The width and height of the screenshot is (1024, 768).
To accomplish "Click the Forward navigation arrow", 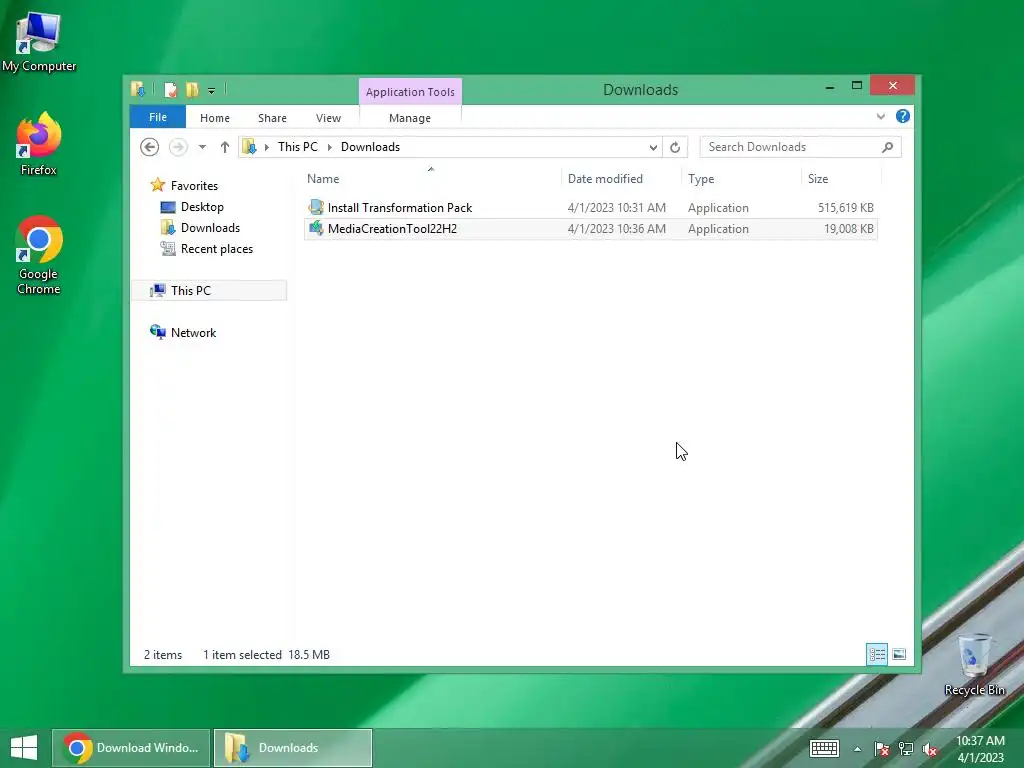I will (x=178, y=147).
